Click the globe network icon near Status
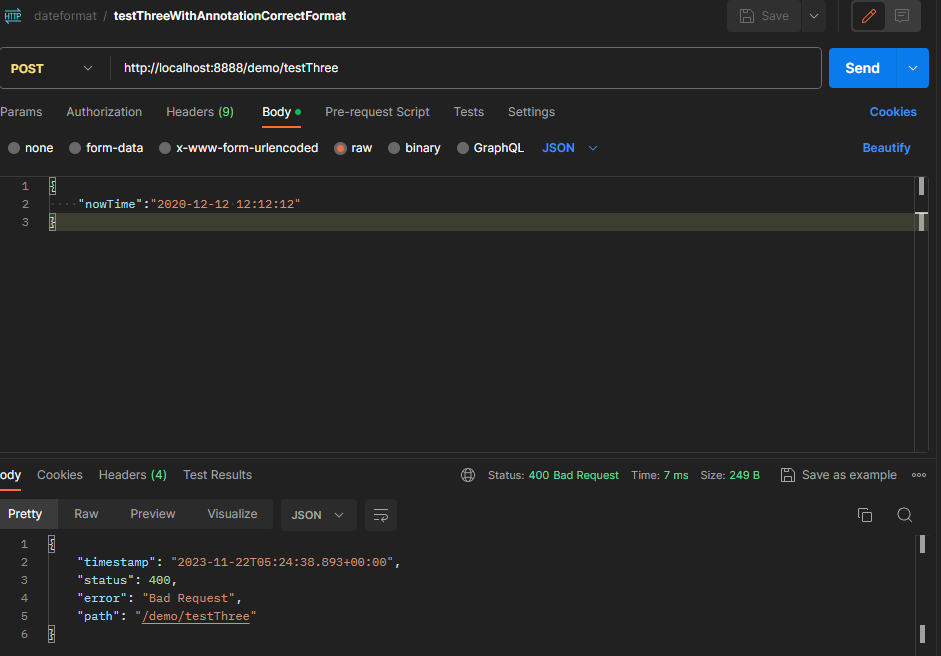This screenshot has width=941, height=656. (468, 475)
